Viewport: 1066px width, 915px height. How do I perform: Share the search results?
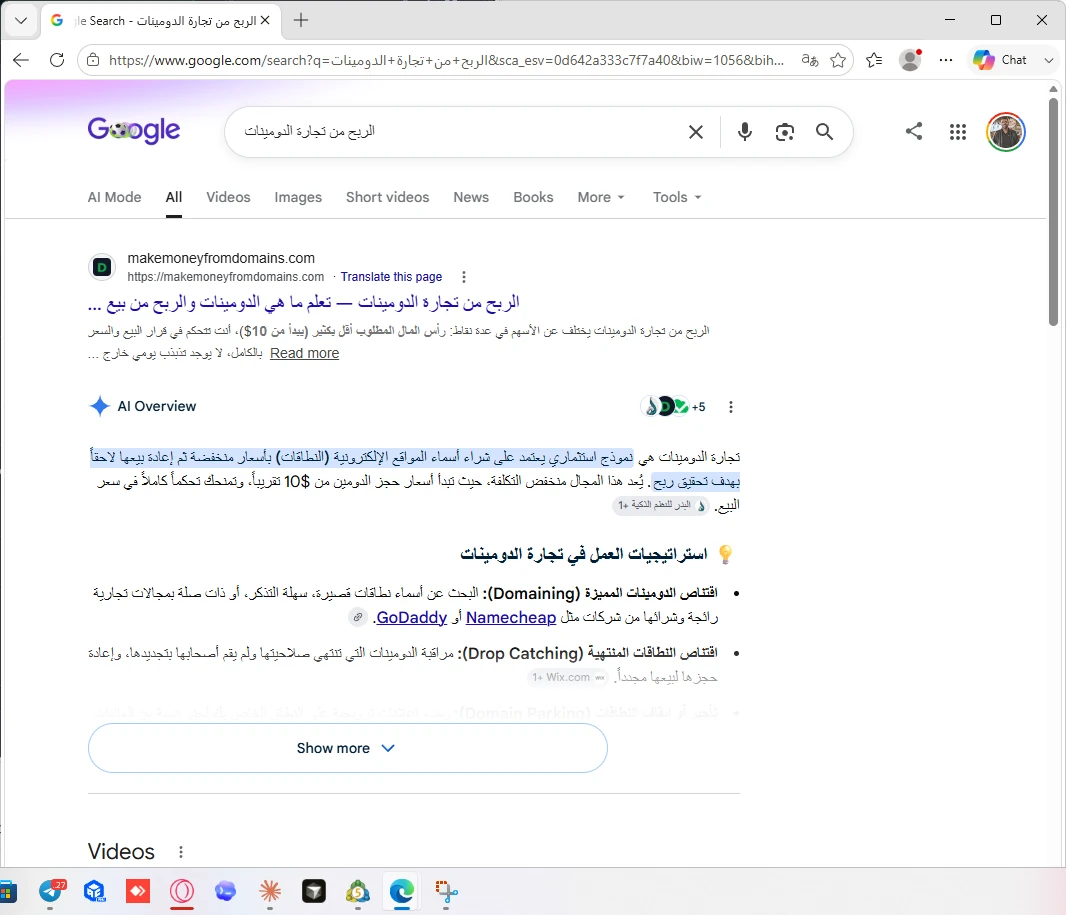(914, 131)
